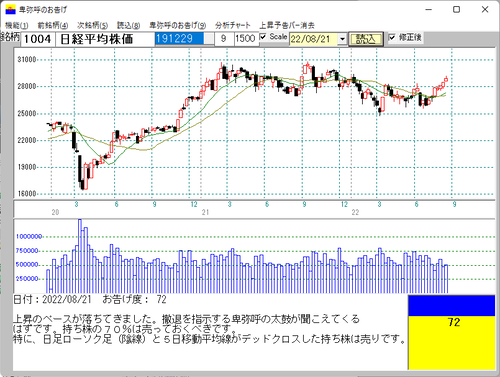Click the 250000 volume axis label
Screen dimensions: 500x377
click(x=27, y=278)
